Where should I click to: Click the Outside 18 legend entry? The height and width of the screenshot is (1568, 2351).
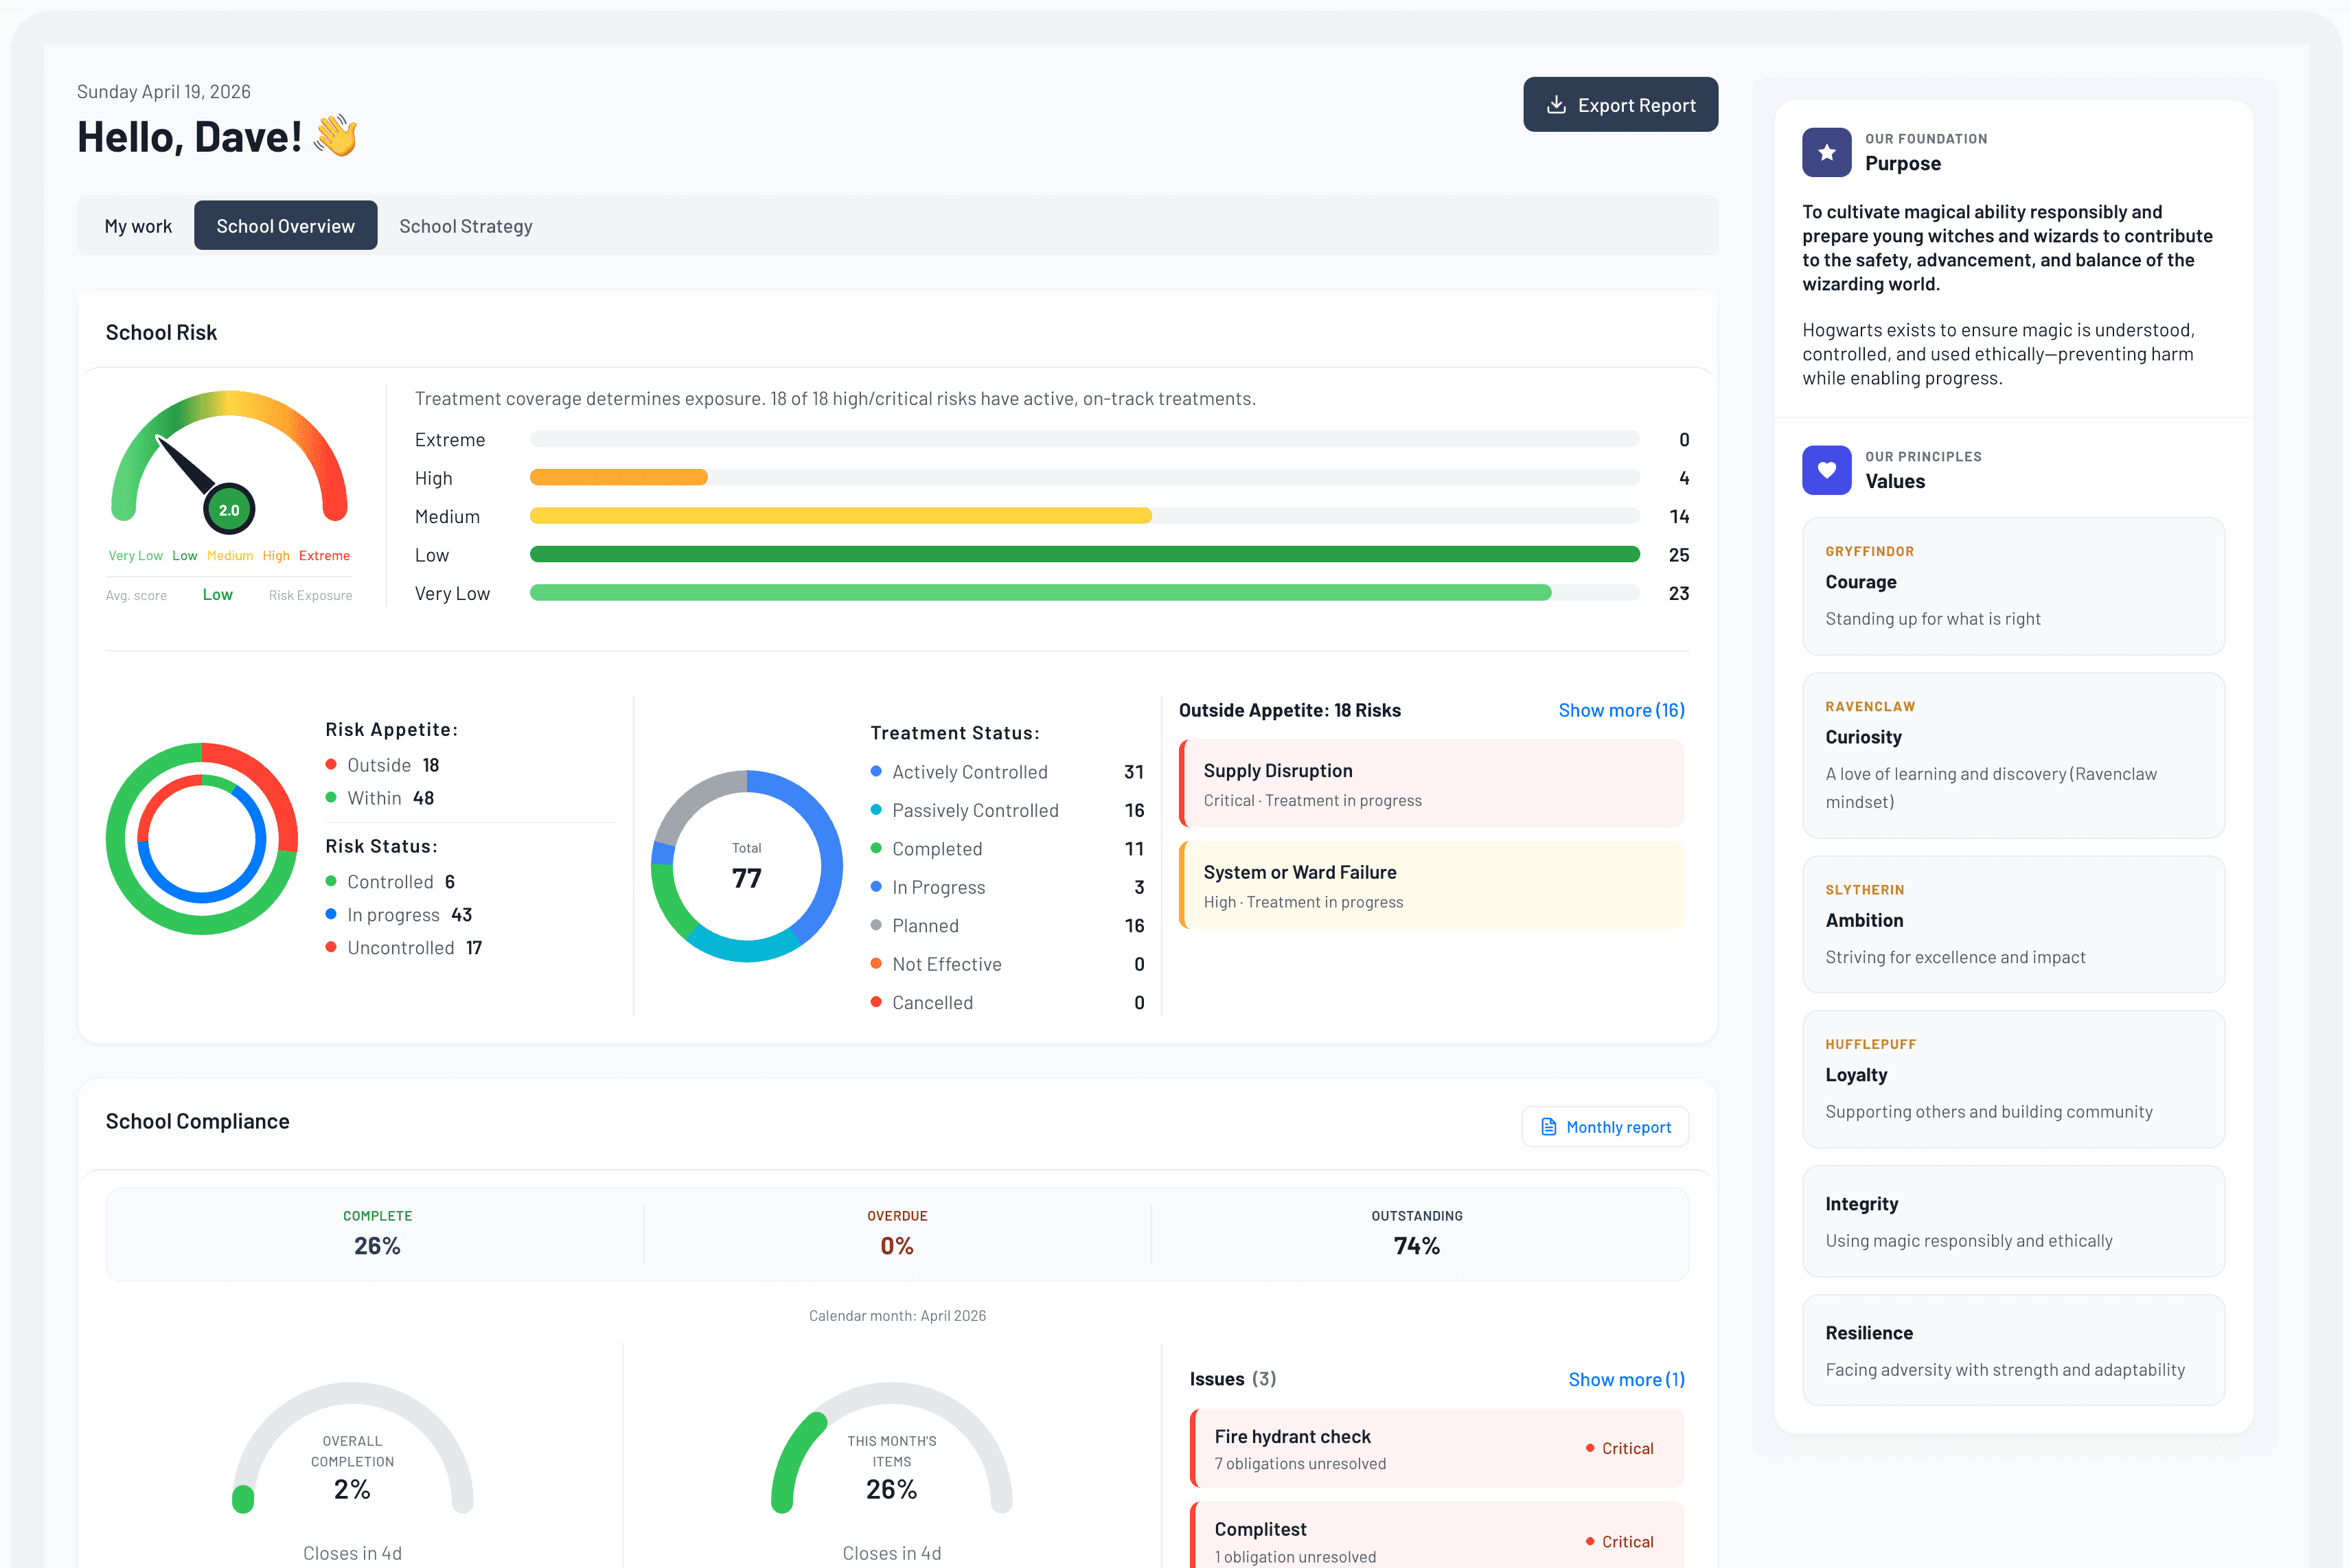[x=383, y=765]
